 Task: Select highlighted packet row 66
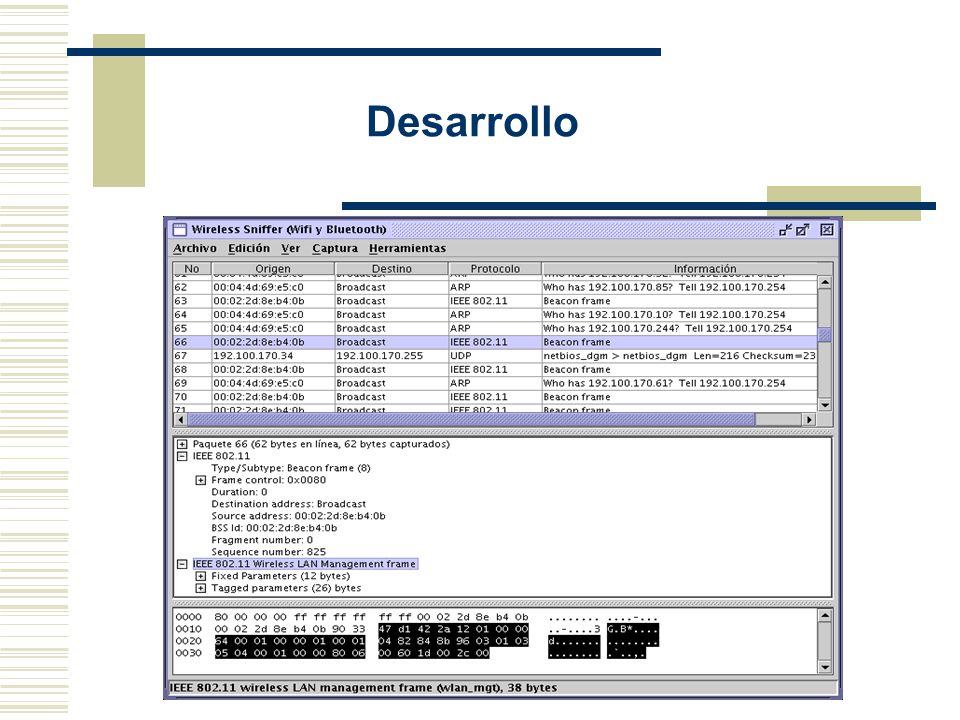pyautogui.click(x=495, y=342)
